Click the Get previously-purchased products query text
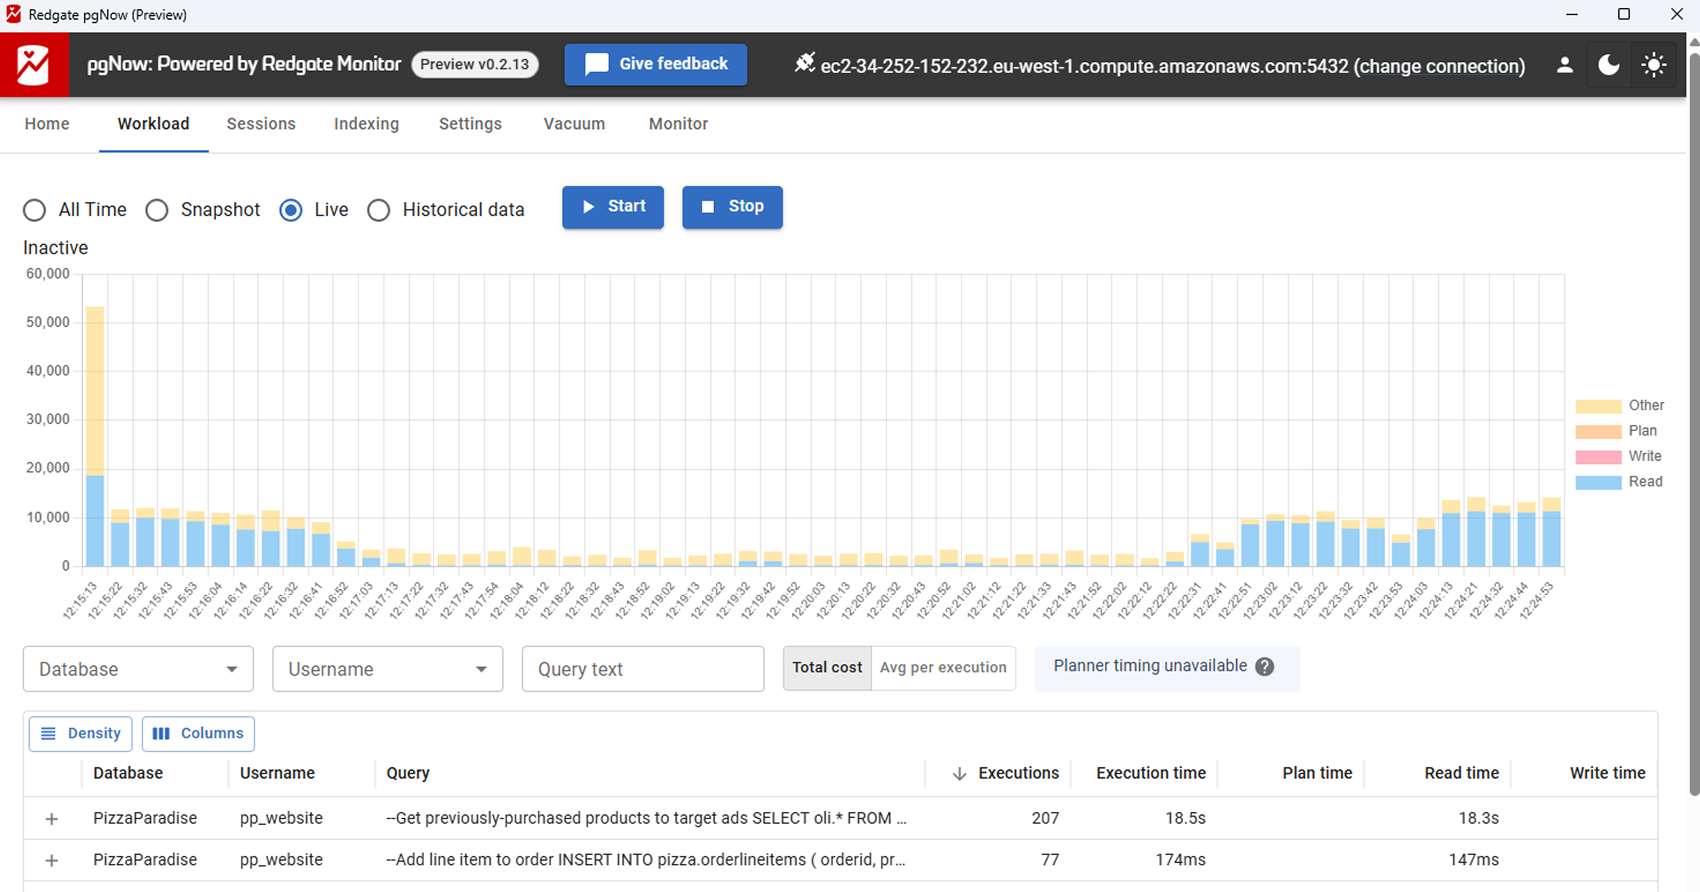The width and height of the screenshot is (1700, 892). point(646,818)
